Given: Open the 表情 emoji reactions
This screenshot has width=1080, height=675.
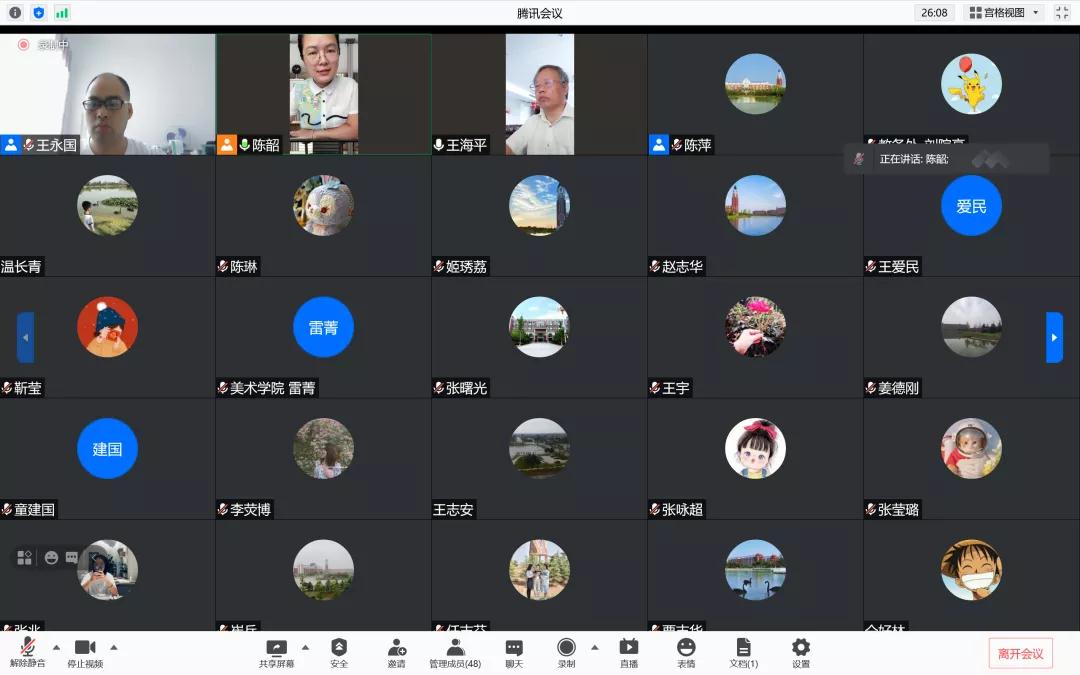Looking at the screenshot, I should 686,648.
